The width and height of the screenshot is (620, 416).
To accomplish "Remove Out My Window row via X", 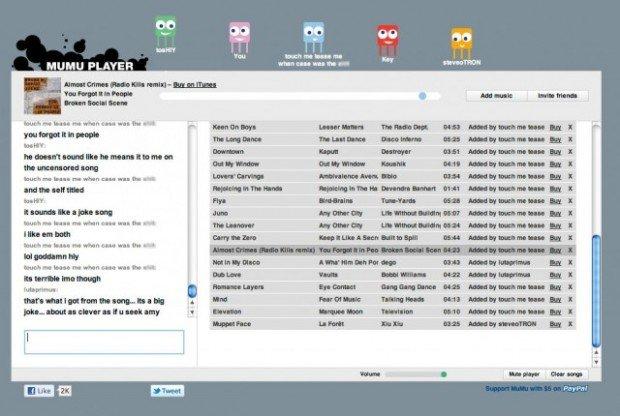I will 570,164.
